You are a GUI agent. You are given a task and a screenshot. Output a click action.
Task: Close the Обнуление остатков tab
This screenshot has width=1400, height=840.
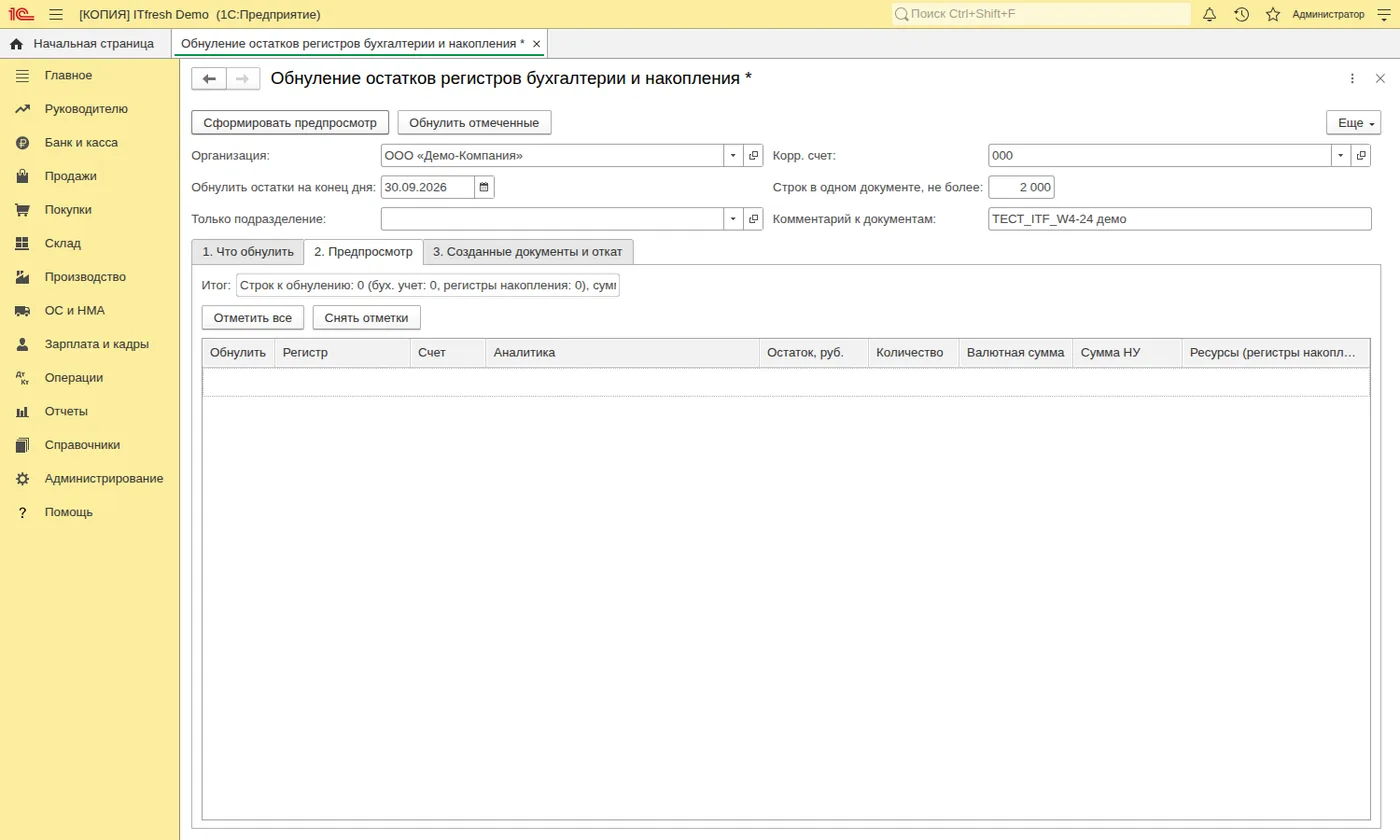click(537, 44)
